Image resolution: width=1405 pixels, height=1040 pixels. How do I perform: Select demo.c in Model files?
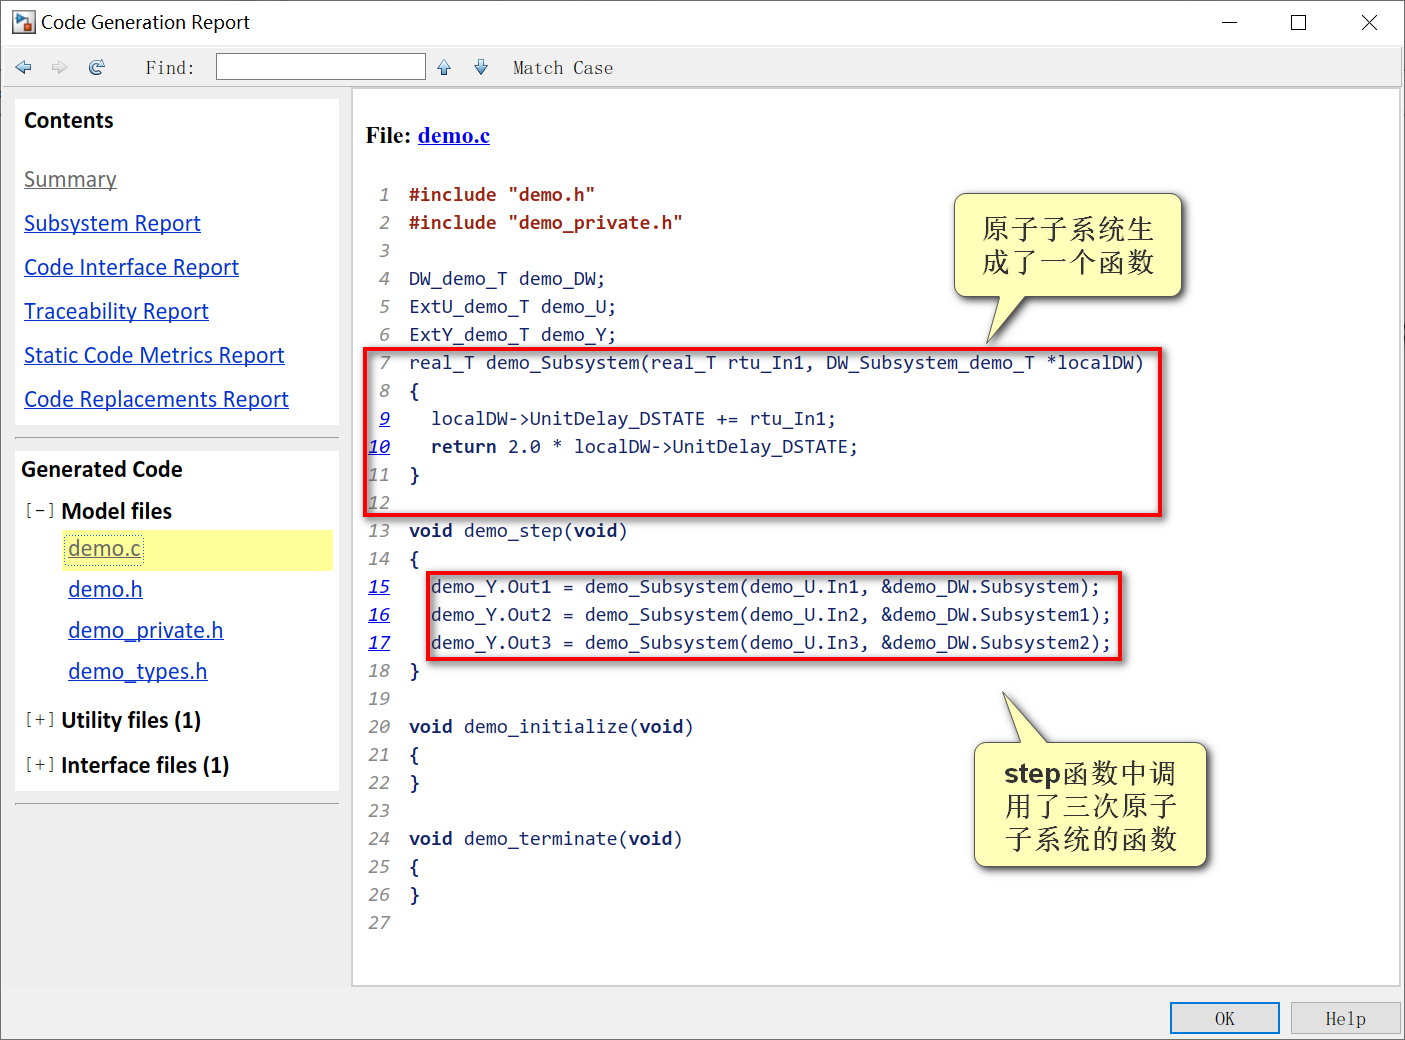(105, 549)
